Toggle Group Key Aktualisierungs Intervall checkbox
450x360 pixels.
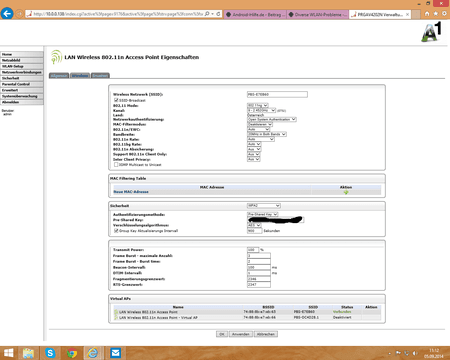(x=116, y=231)
